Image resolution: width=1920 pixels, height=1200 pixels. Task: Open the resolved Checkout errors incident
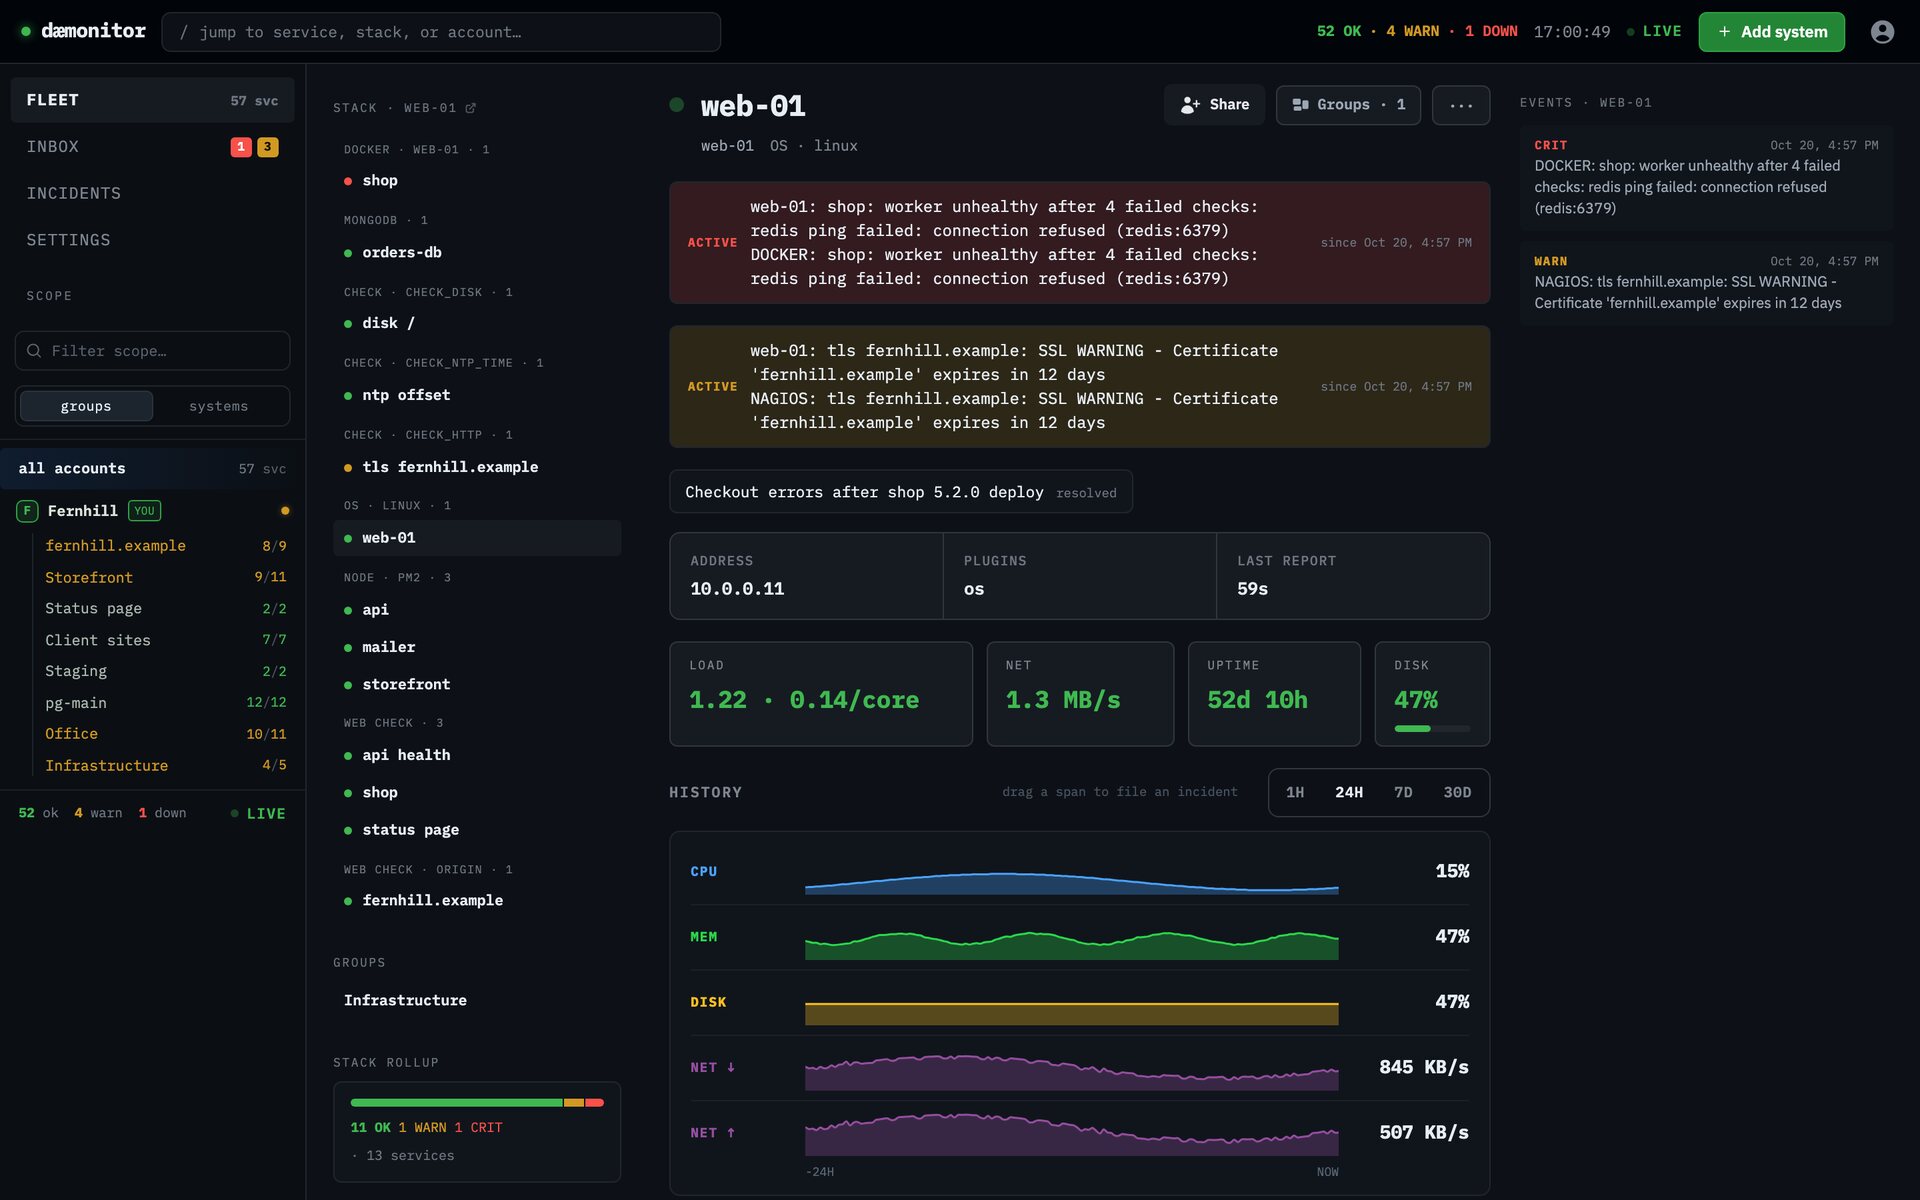pos(900,492)
